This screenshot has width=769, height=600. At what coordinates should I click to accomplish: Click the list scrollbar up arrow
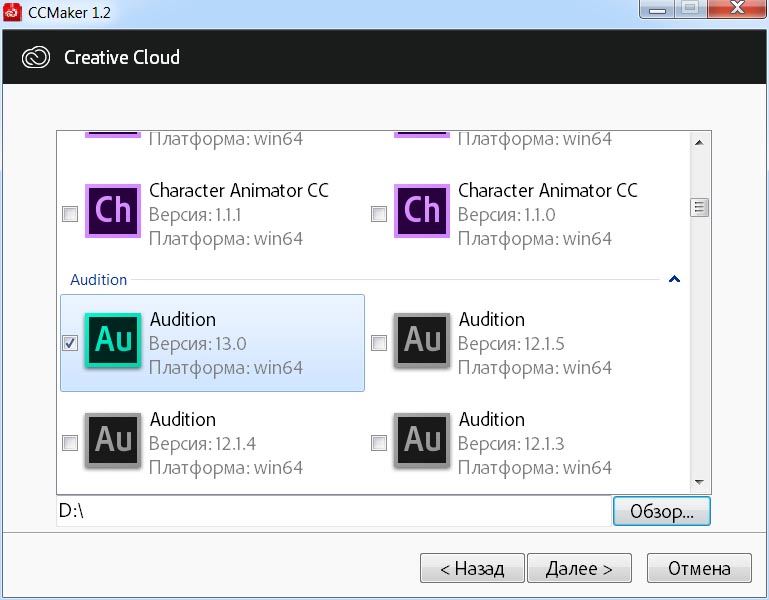click(x=700, y=143)
